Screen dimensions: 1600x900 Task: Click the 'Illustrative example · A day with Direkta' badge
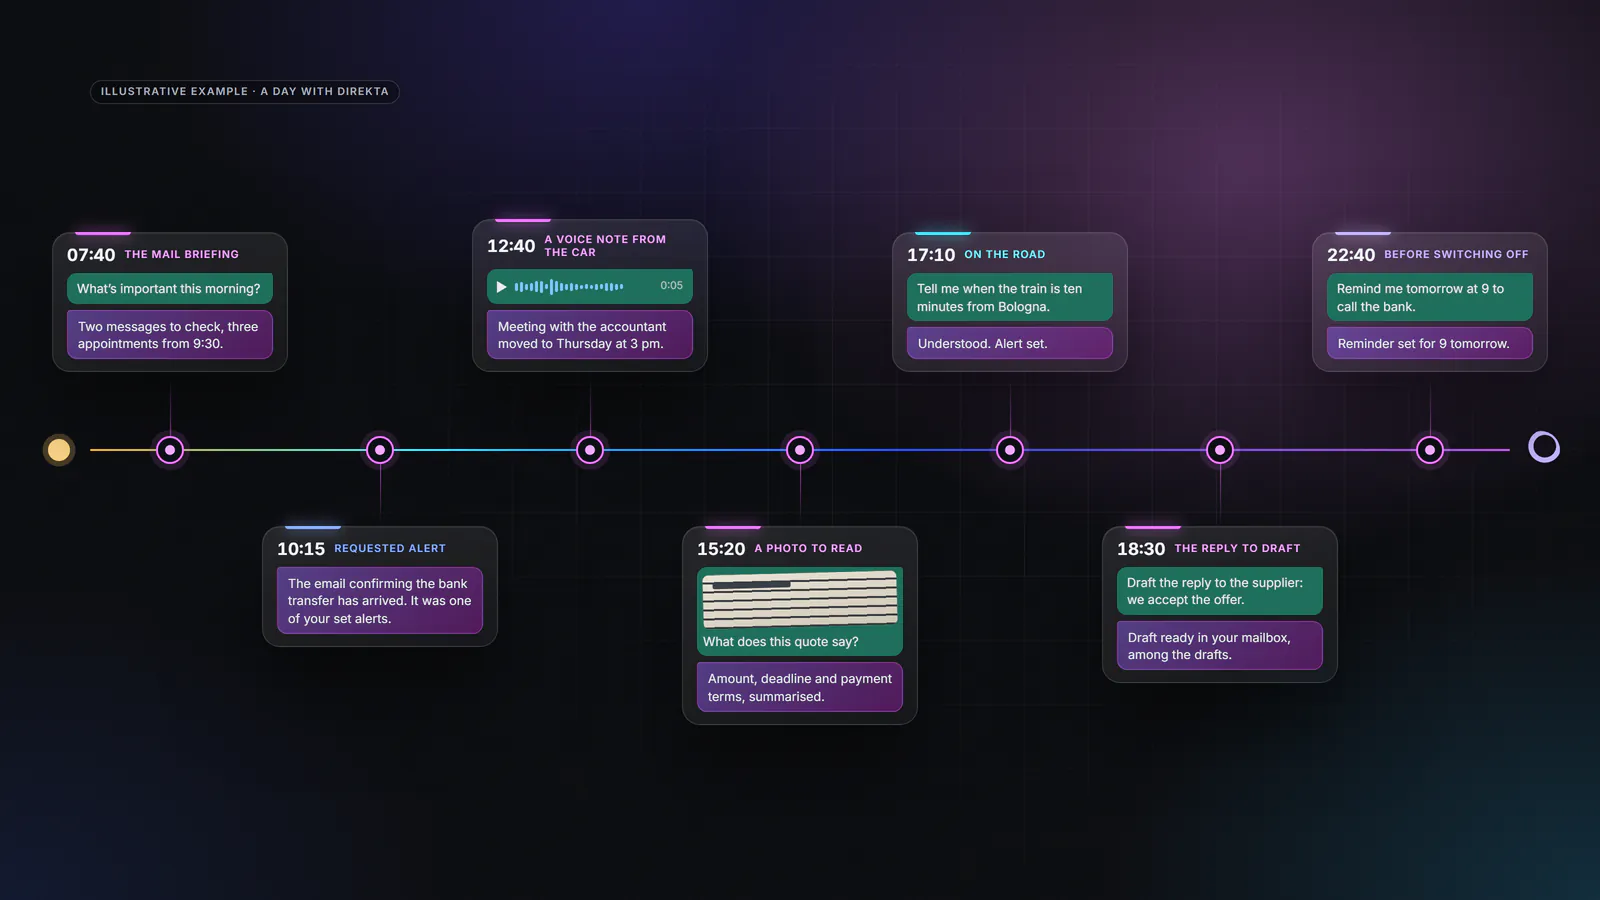245,91
